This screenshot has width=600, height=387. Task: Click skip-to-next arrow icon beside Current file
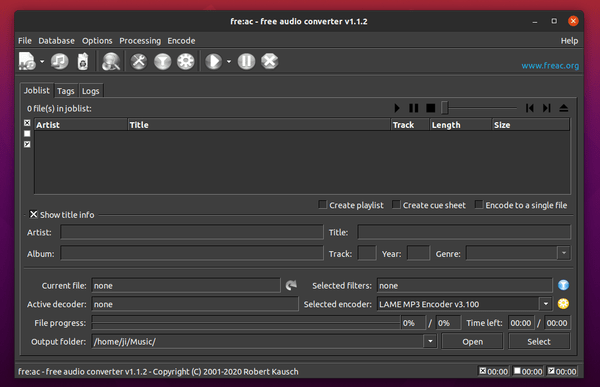(291, 285)
